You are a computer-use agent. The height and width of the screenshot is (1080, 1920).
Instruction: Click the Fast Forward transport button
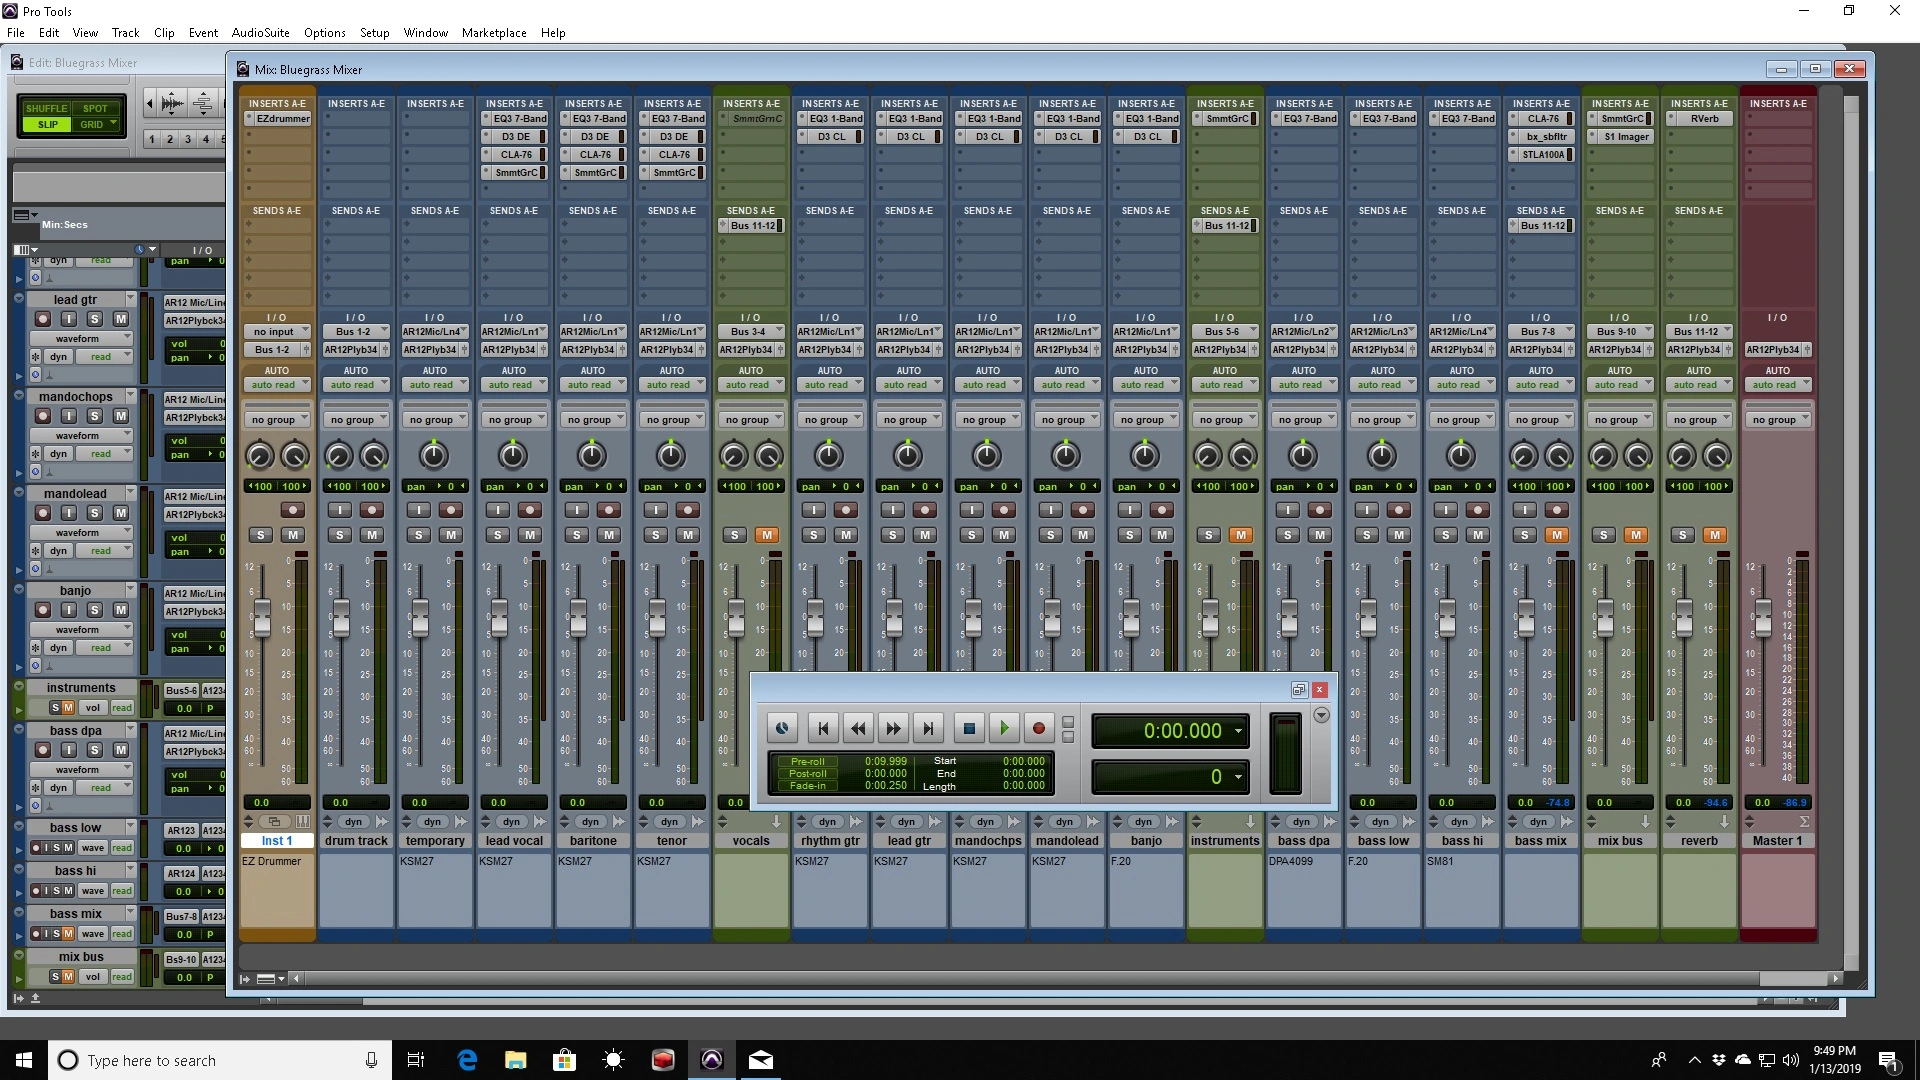click(x=893, y=729)
